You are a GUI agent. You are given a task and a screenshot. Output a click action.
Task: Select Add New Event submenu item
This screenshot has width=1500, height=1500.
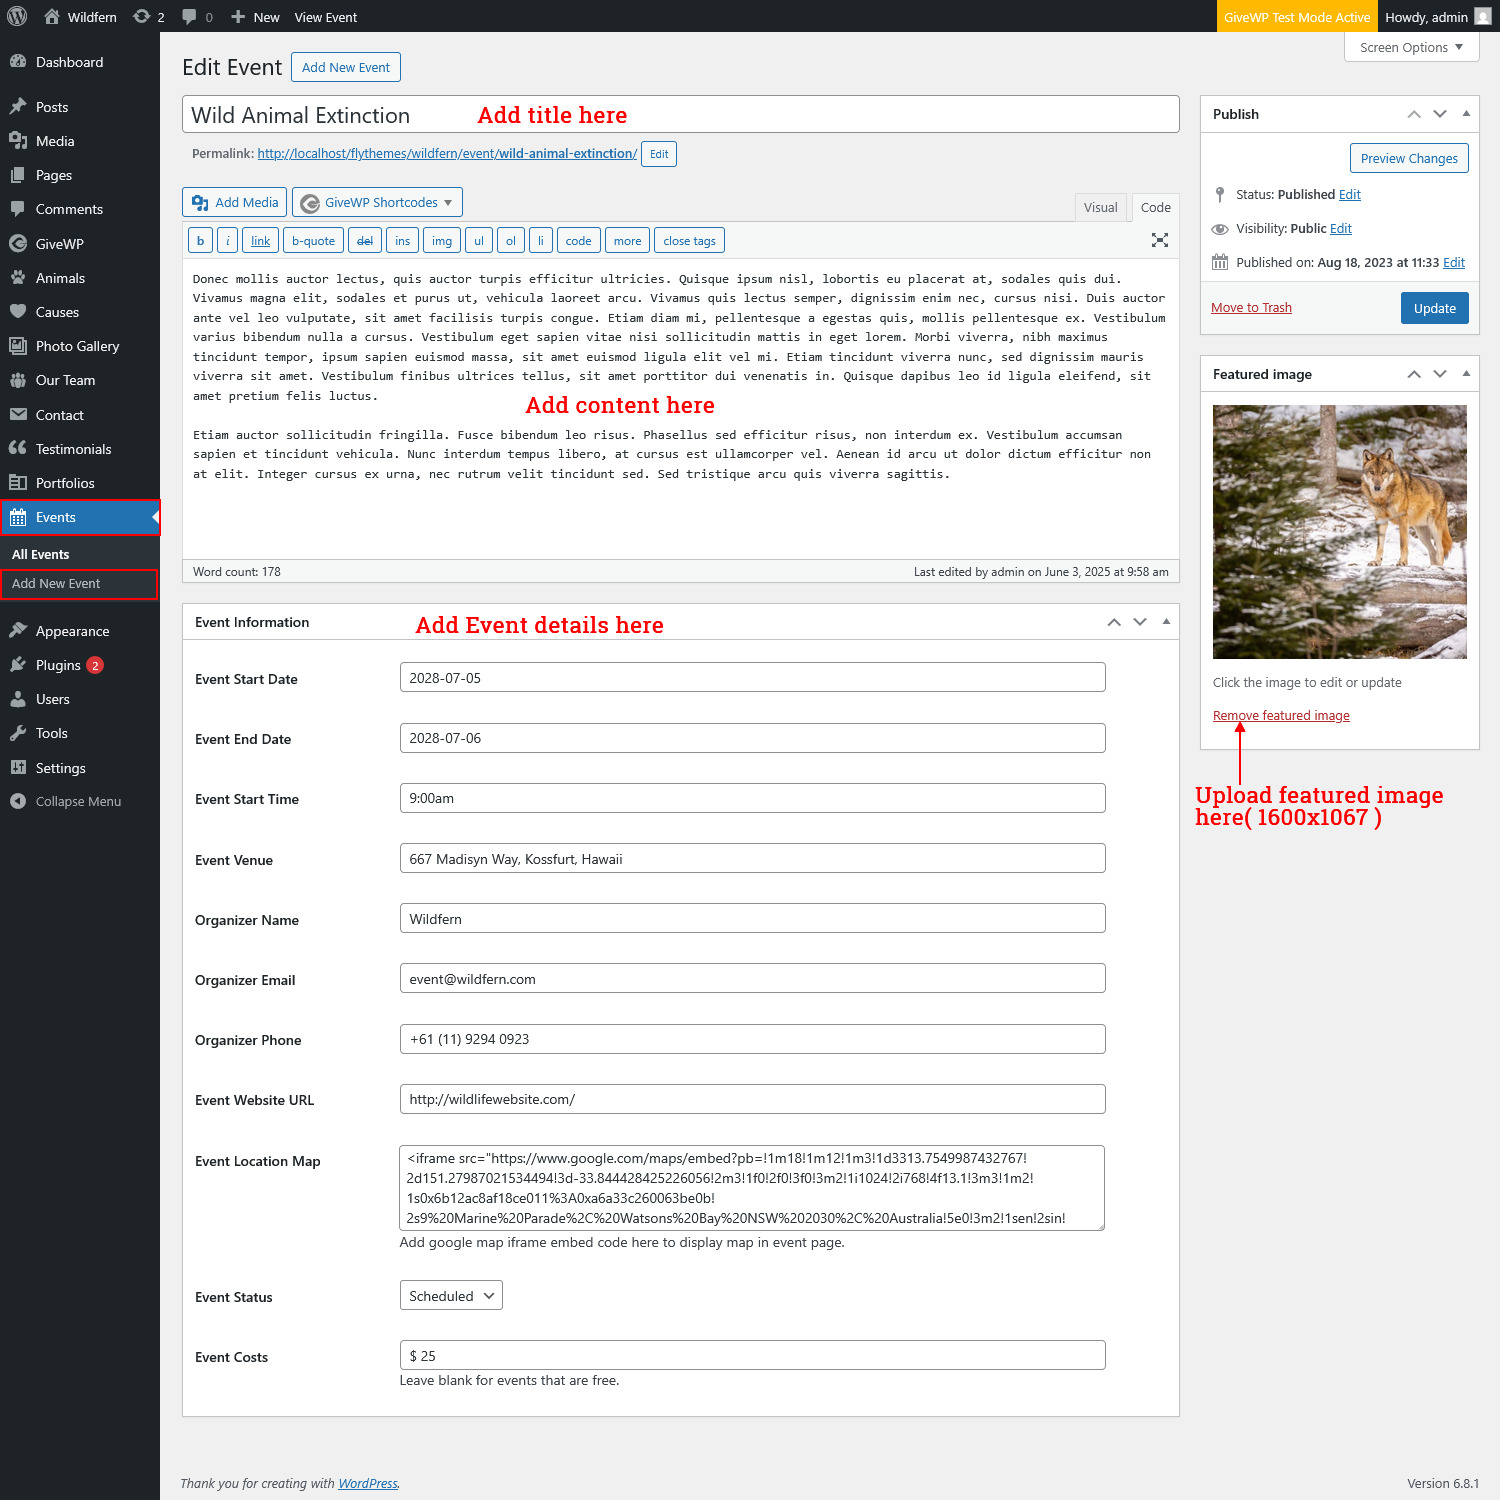coord(56,584)
